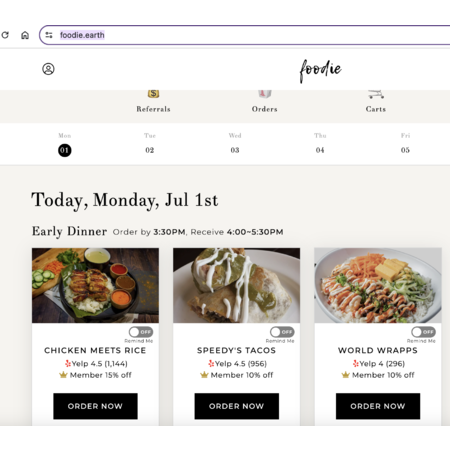Image resolution: width=450 pixels, height=450 pixels.
Task: Click Order Now for Chicken Meets Rice
Action: click(x=95, y=406)
